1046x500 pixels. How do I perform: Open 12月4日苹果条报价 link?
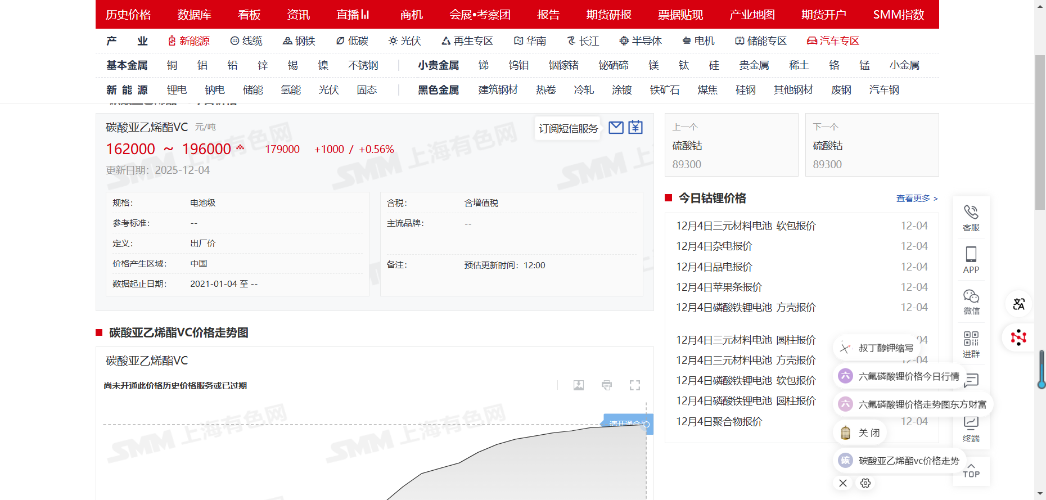click(719, 287)
